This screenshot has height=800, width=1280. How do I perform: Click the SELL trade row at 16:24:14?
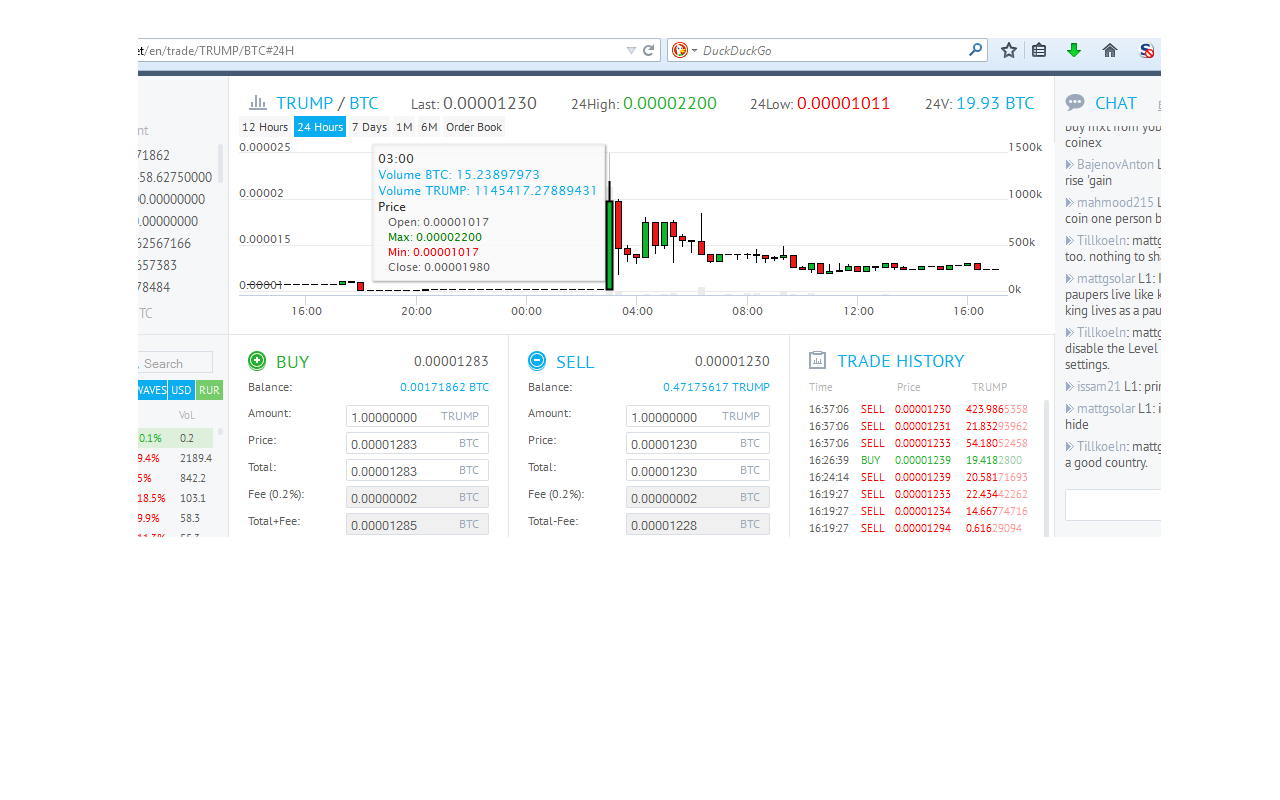[918, 477]
